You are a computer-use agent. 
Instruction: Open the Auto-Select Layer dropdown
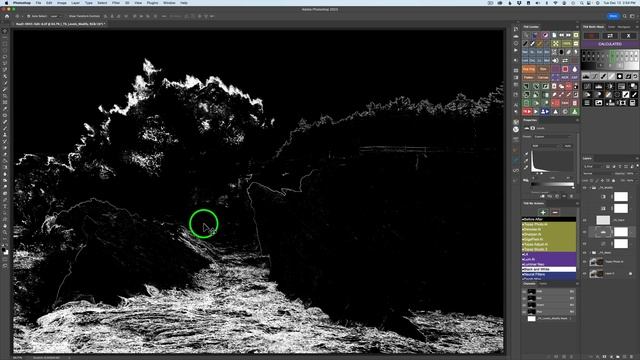coord(55,16)
